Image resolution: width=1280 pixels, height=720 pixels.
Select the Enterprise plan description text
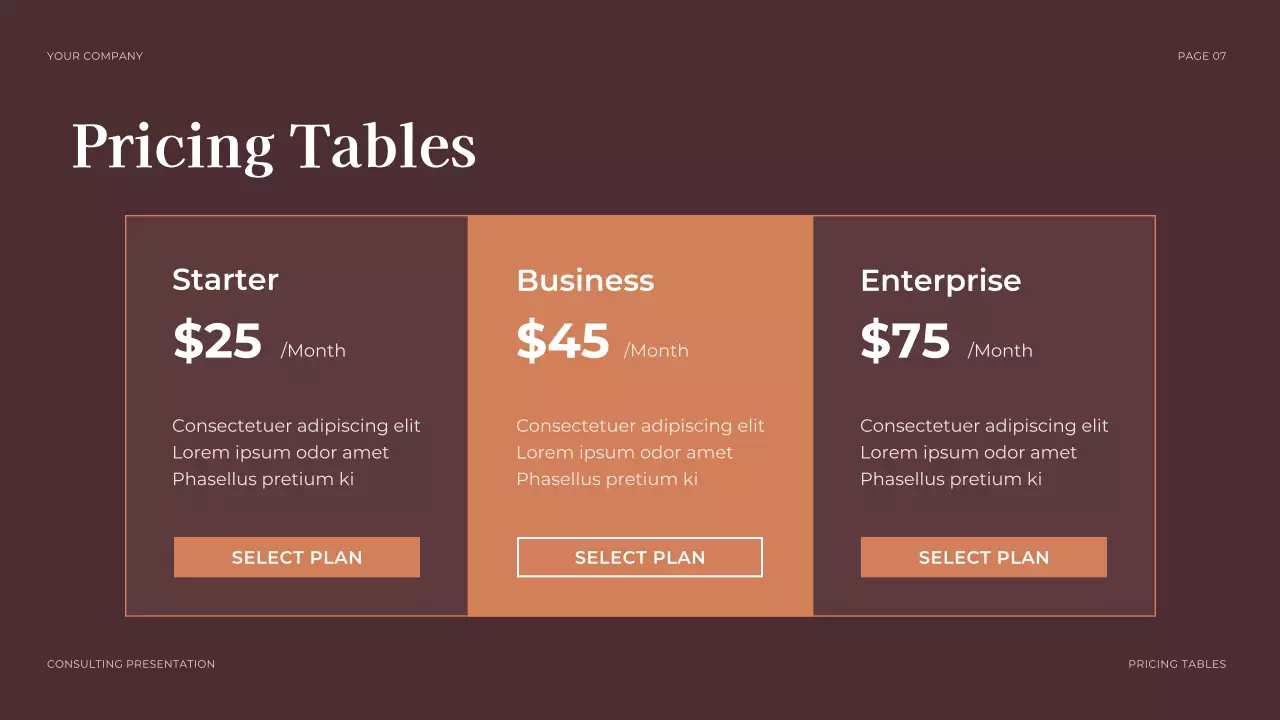click(984, 452)
